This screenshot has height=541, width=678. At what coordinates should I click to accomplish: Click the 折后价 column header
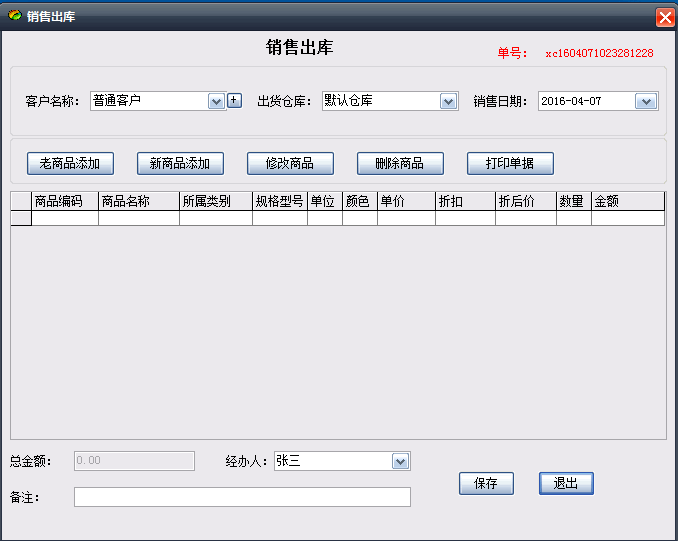(525, 201)
